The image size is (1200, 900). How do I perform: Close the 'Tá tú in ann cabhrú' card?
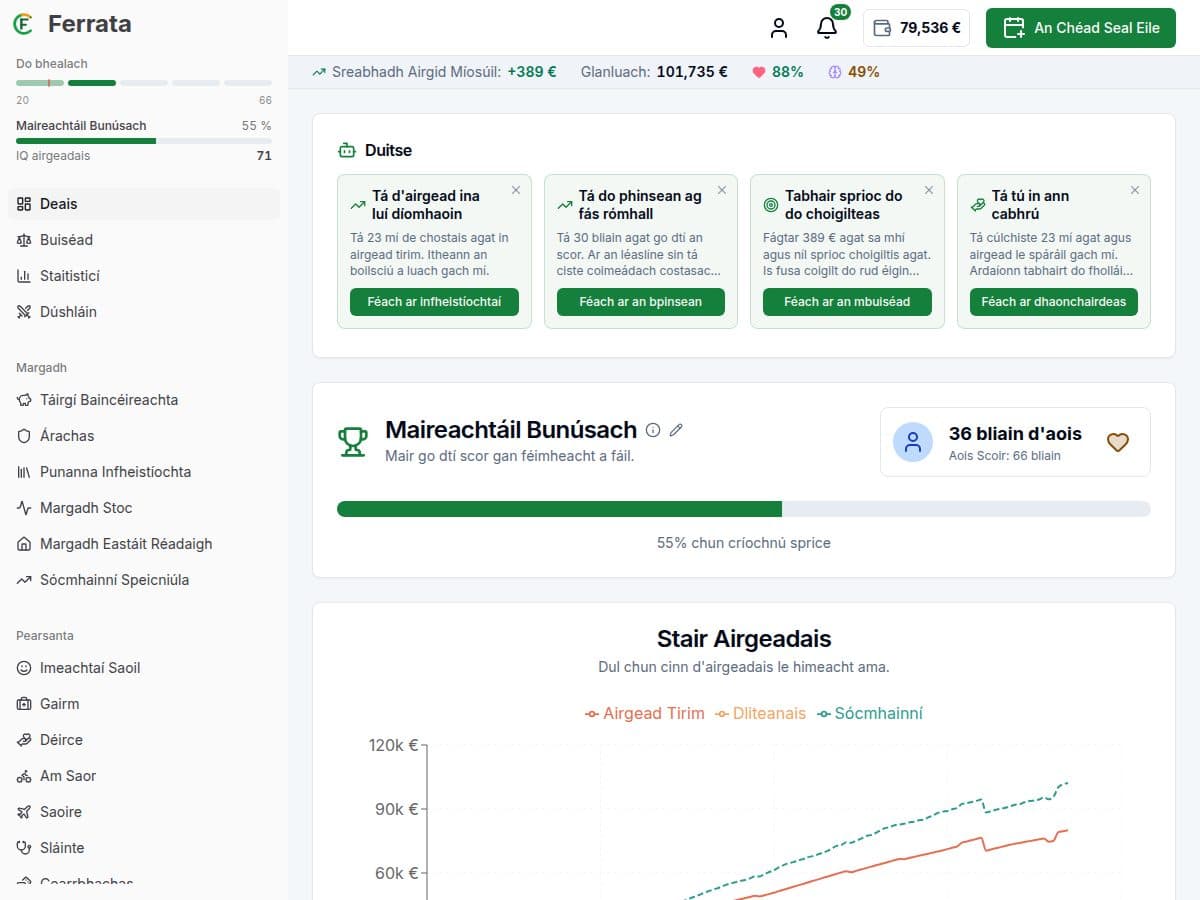tap(1135, 190)
